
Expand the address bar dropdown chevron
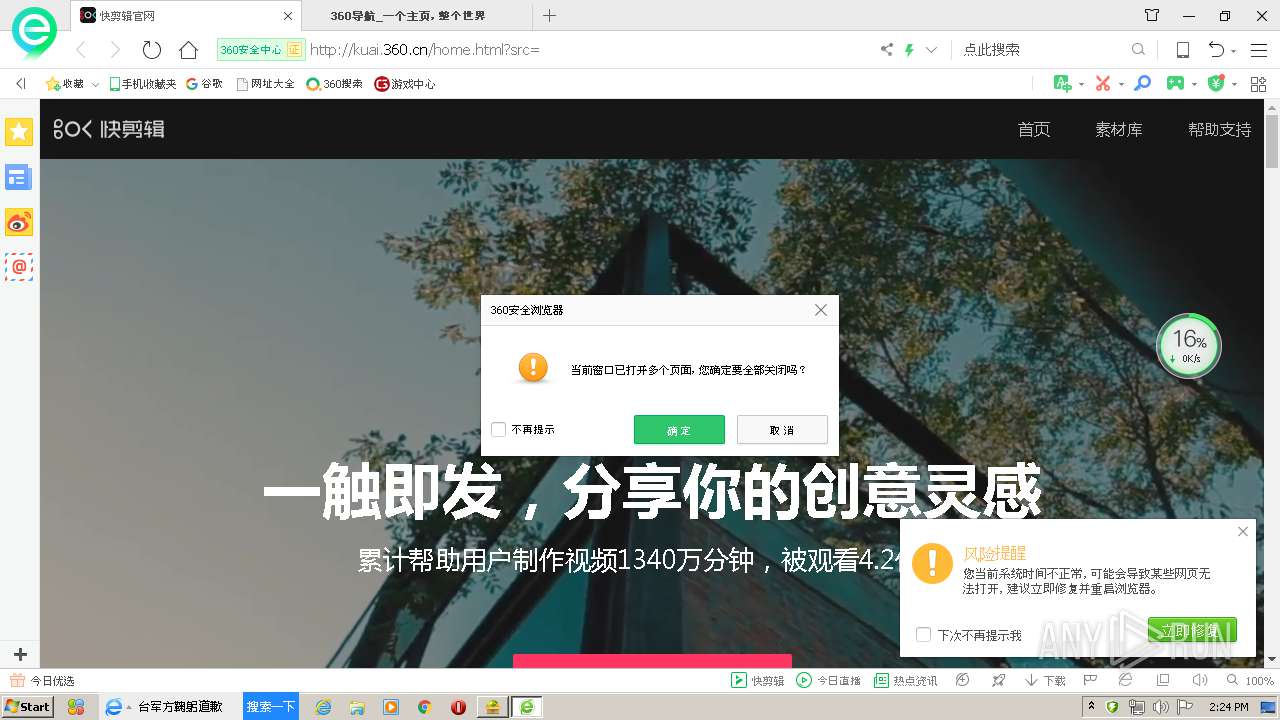931,49
